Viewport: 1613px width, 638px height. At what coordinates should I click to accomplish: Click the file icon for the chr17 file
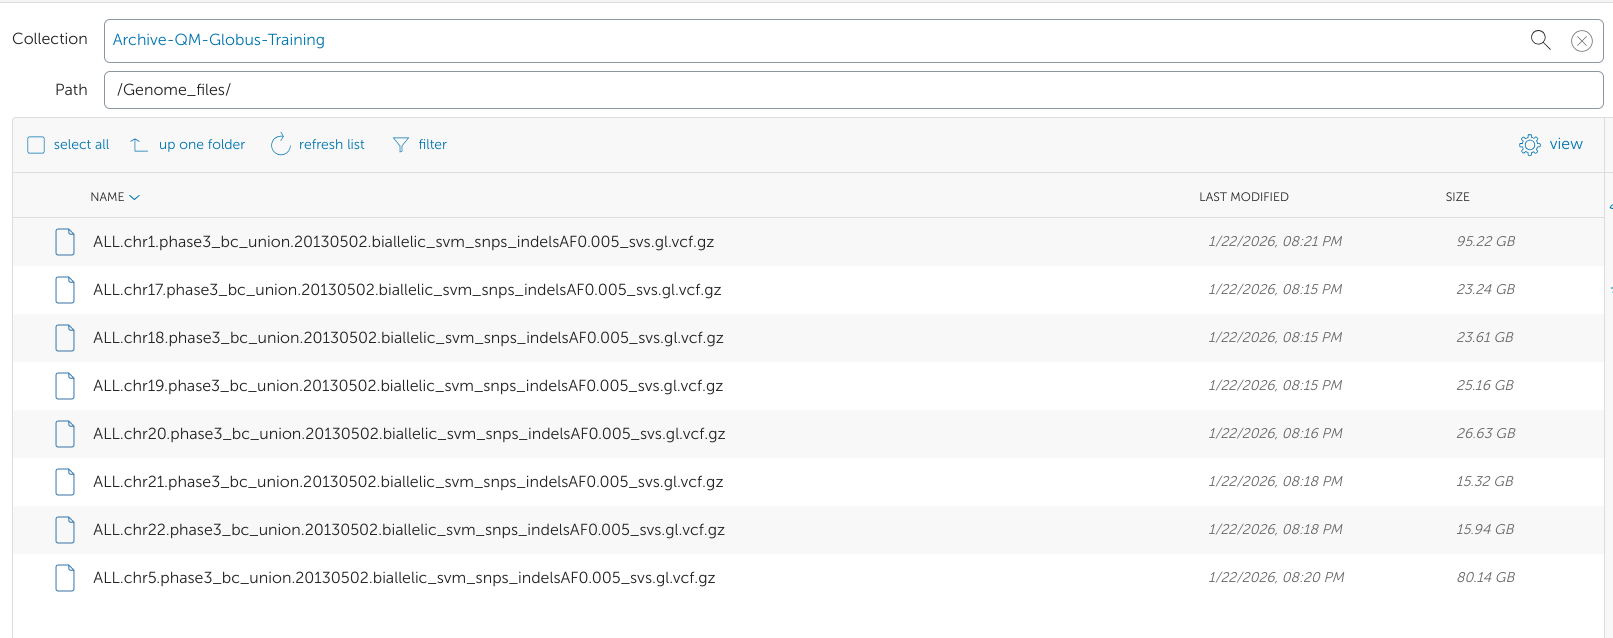(65, 290)
